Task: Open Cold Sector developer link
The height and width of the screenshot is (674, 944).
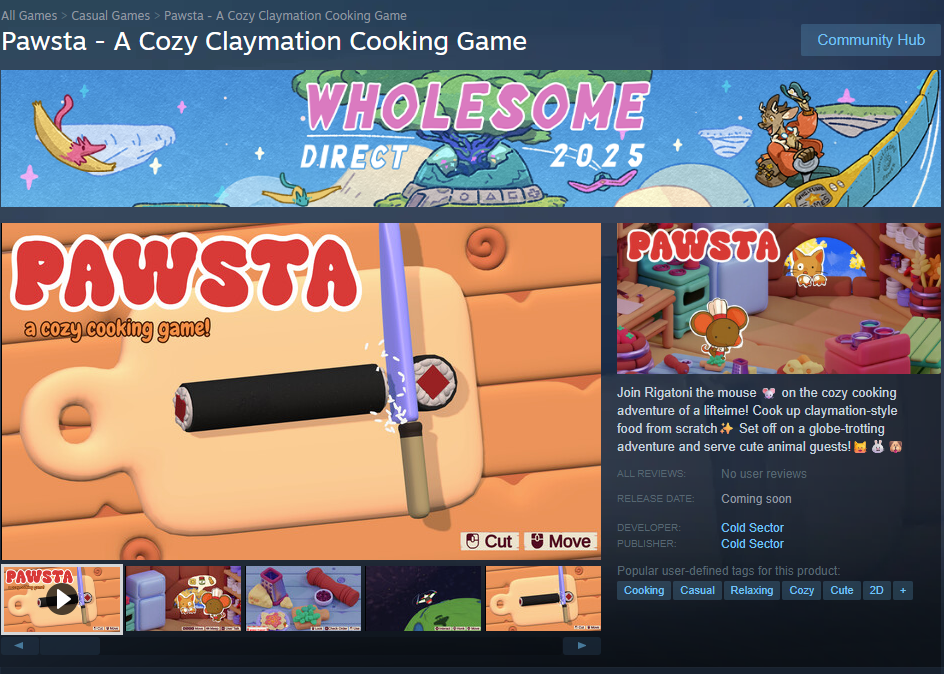Action: pyautogui.click(x=753, y=528)
